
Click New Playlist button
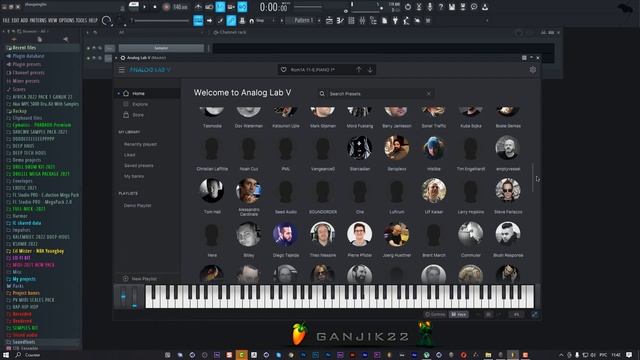140,279
